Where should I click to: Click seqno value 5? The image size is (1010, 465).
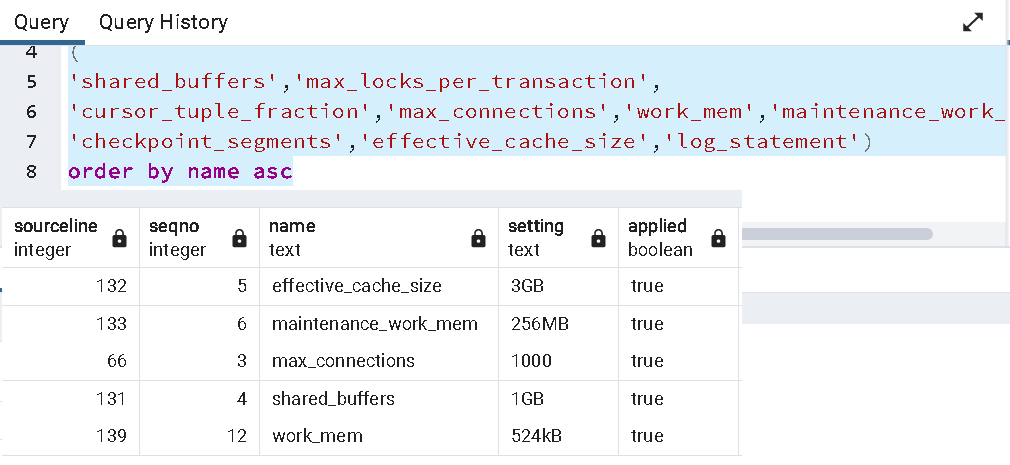click(x=242, y=286)
